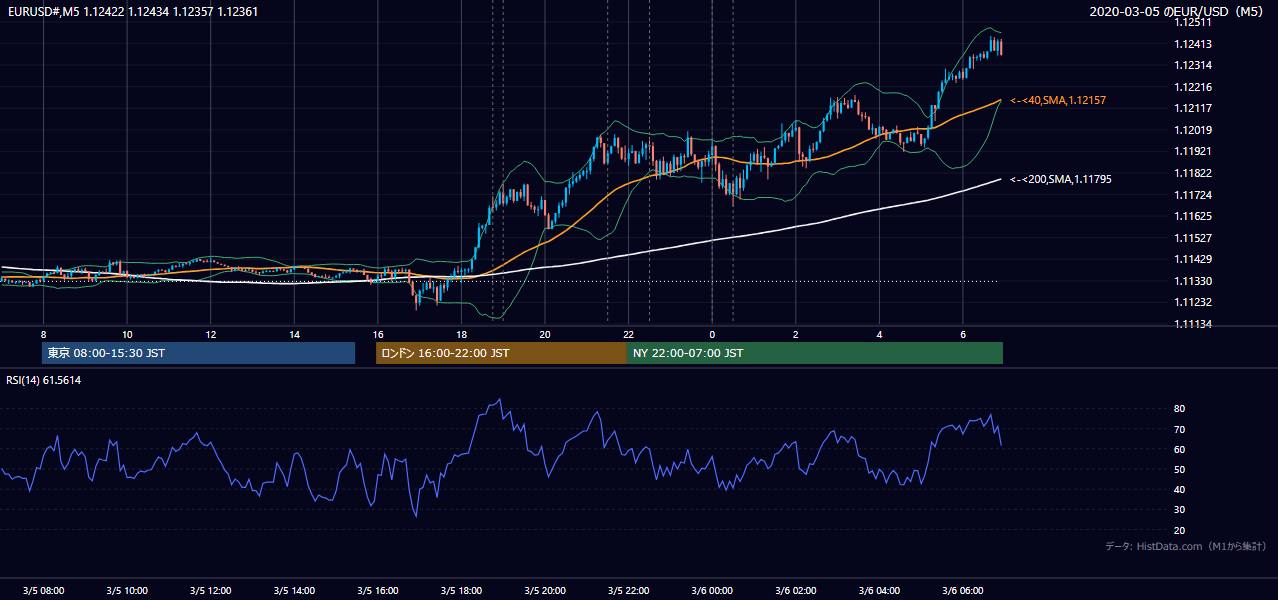The image size is (1278, 600).
Task: Click the 3/5 20:00 time axis label
Action: (x=545, y=590)
